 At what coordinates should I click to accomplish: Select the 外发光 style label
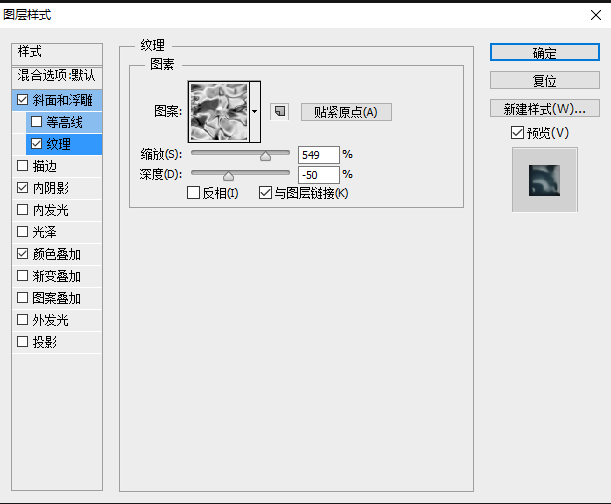[51, 320]
